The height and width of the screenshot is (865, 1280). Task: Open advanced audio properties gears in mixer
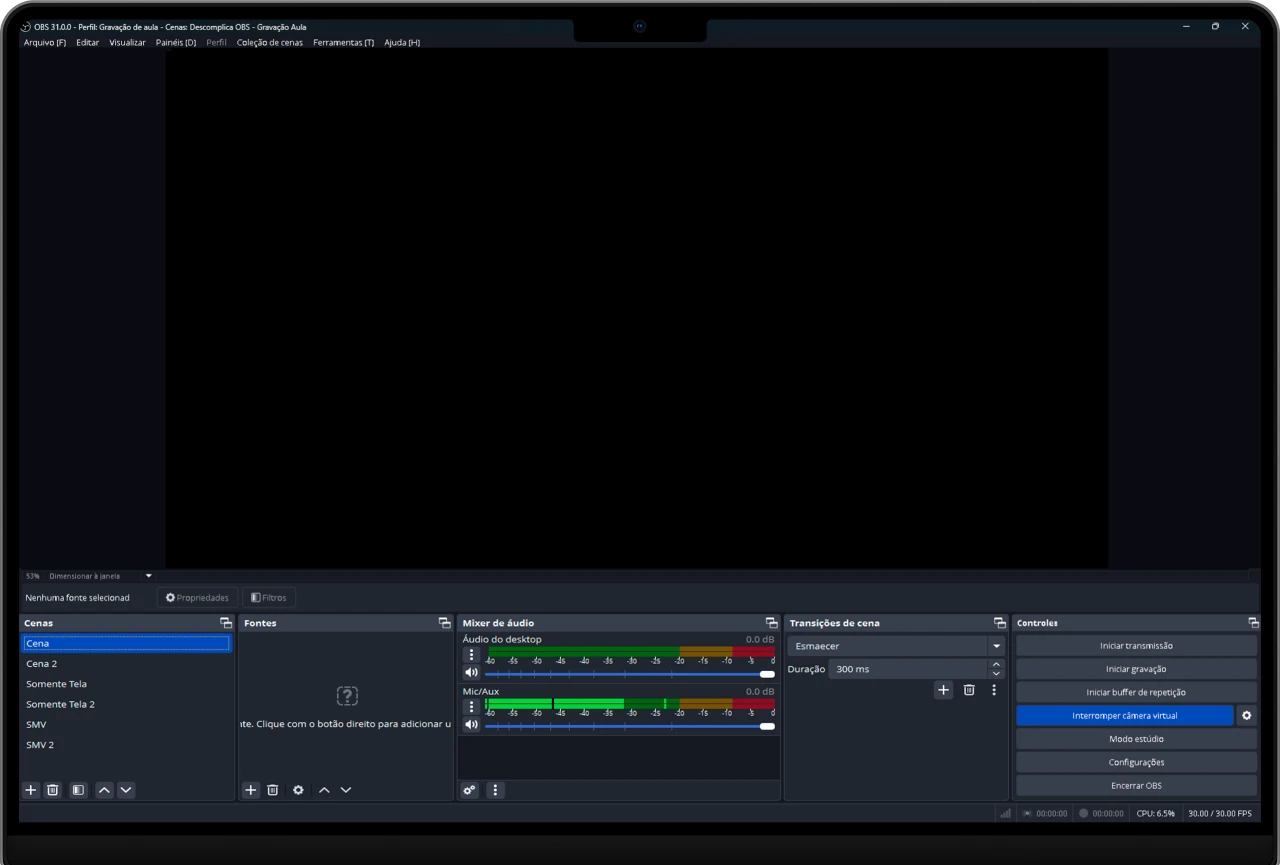pyautogui.click(x=469, y=790)
